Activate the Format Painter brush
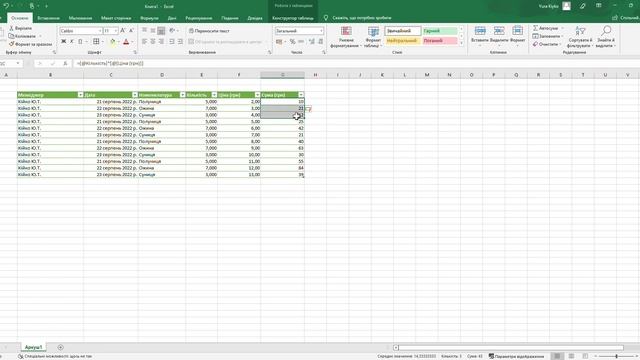The image size is (640, 360). [31, 44]
